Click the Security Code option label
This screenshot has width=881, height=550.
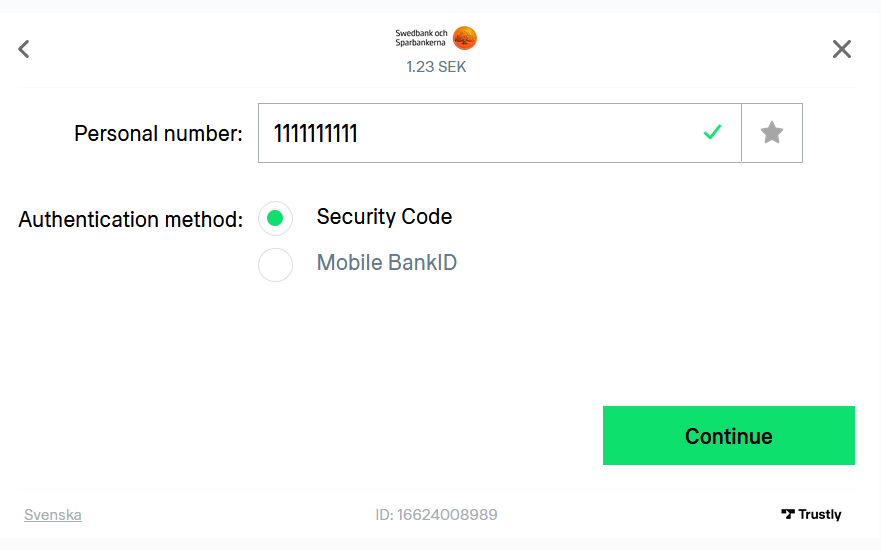pyautogui.click(x=384, y=217)
